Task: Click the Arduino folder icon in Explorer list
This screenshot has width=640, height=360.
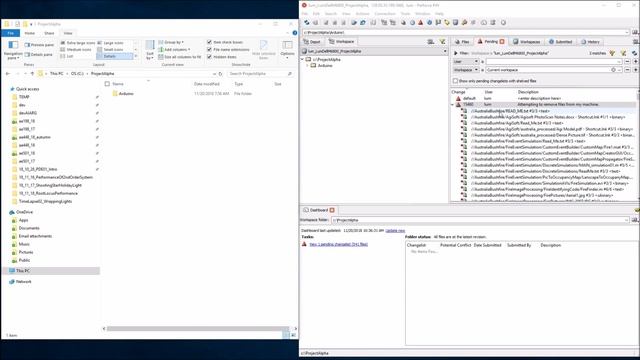Action: click(x=115, y=94)
